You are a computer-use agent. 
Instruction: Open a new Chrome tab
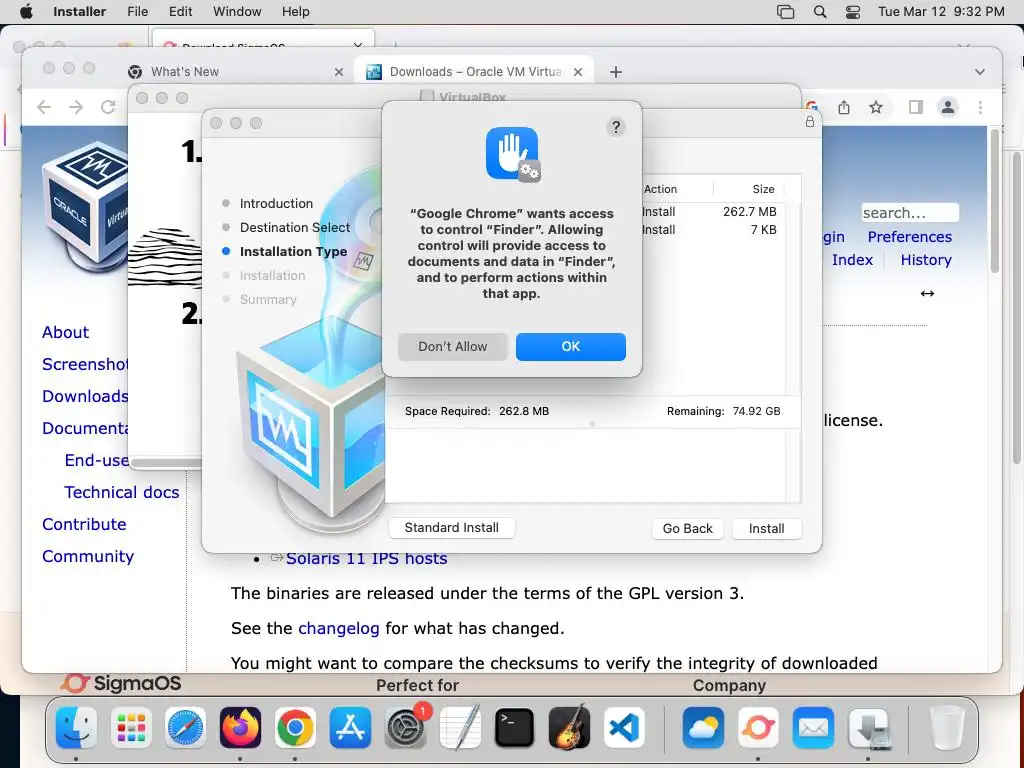(616, 72)
